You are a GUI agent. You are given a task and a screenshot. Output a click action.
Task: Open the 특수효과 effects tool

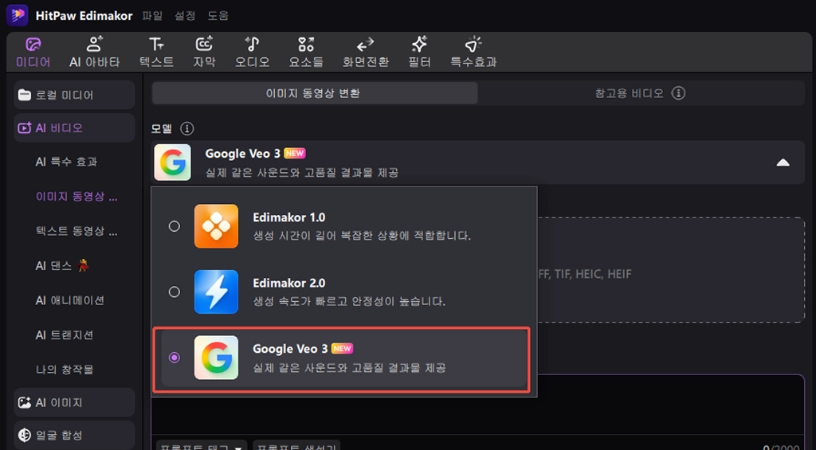click(473, 53)
